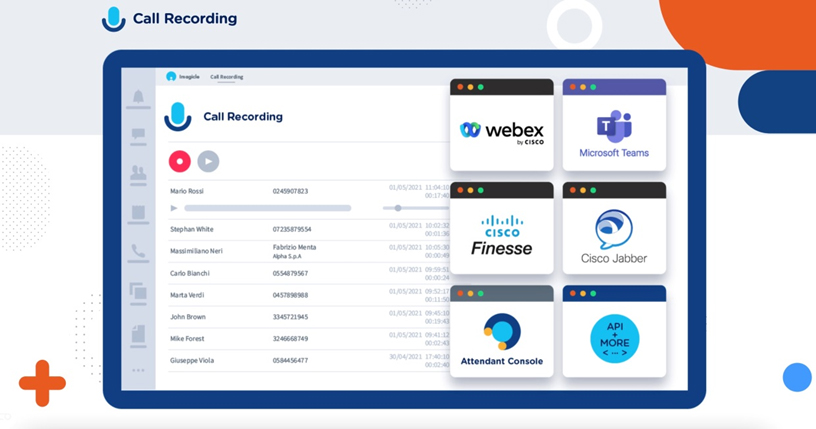
Task: Expand the three-dot more sidebar menu
Action: click(x=138, y=370)
